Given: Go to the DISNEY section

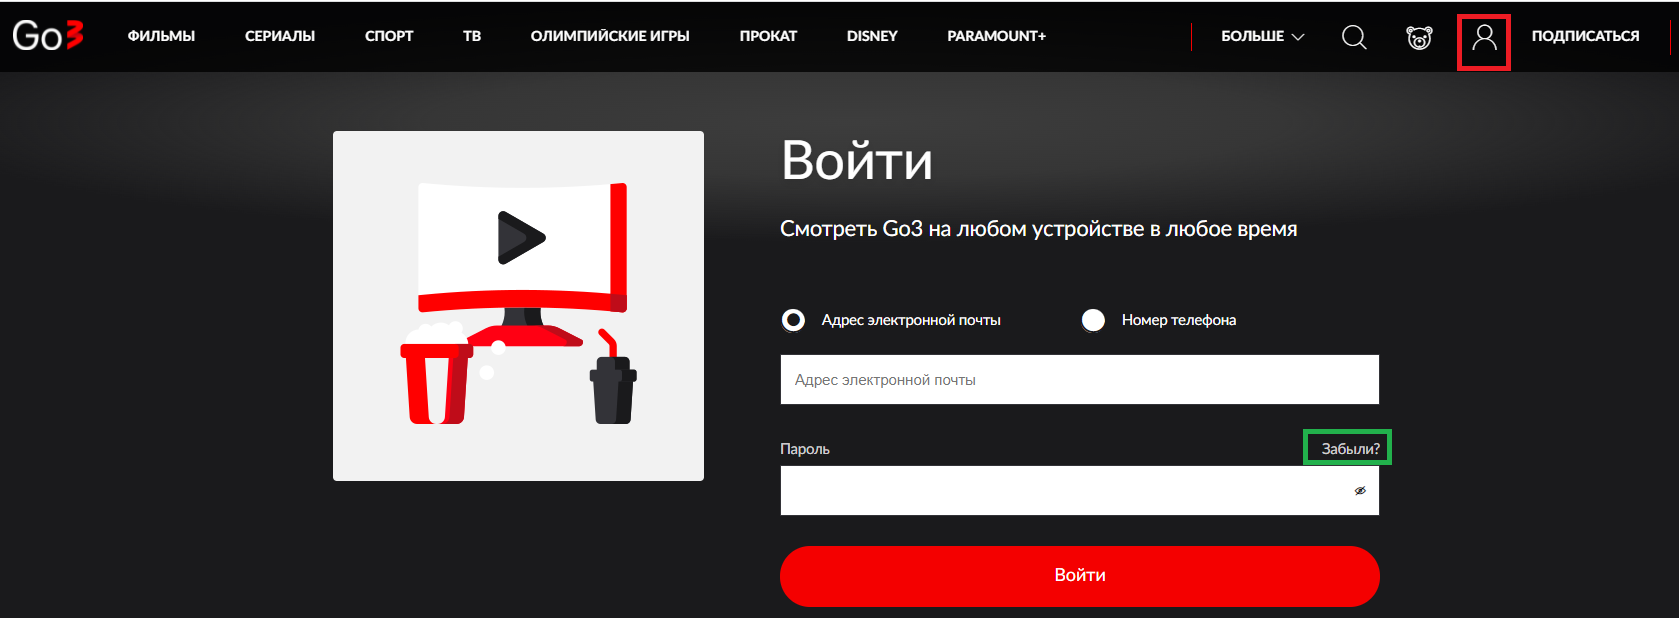Looking at the screenshot, I should [x=872, y=36].
